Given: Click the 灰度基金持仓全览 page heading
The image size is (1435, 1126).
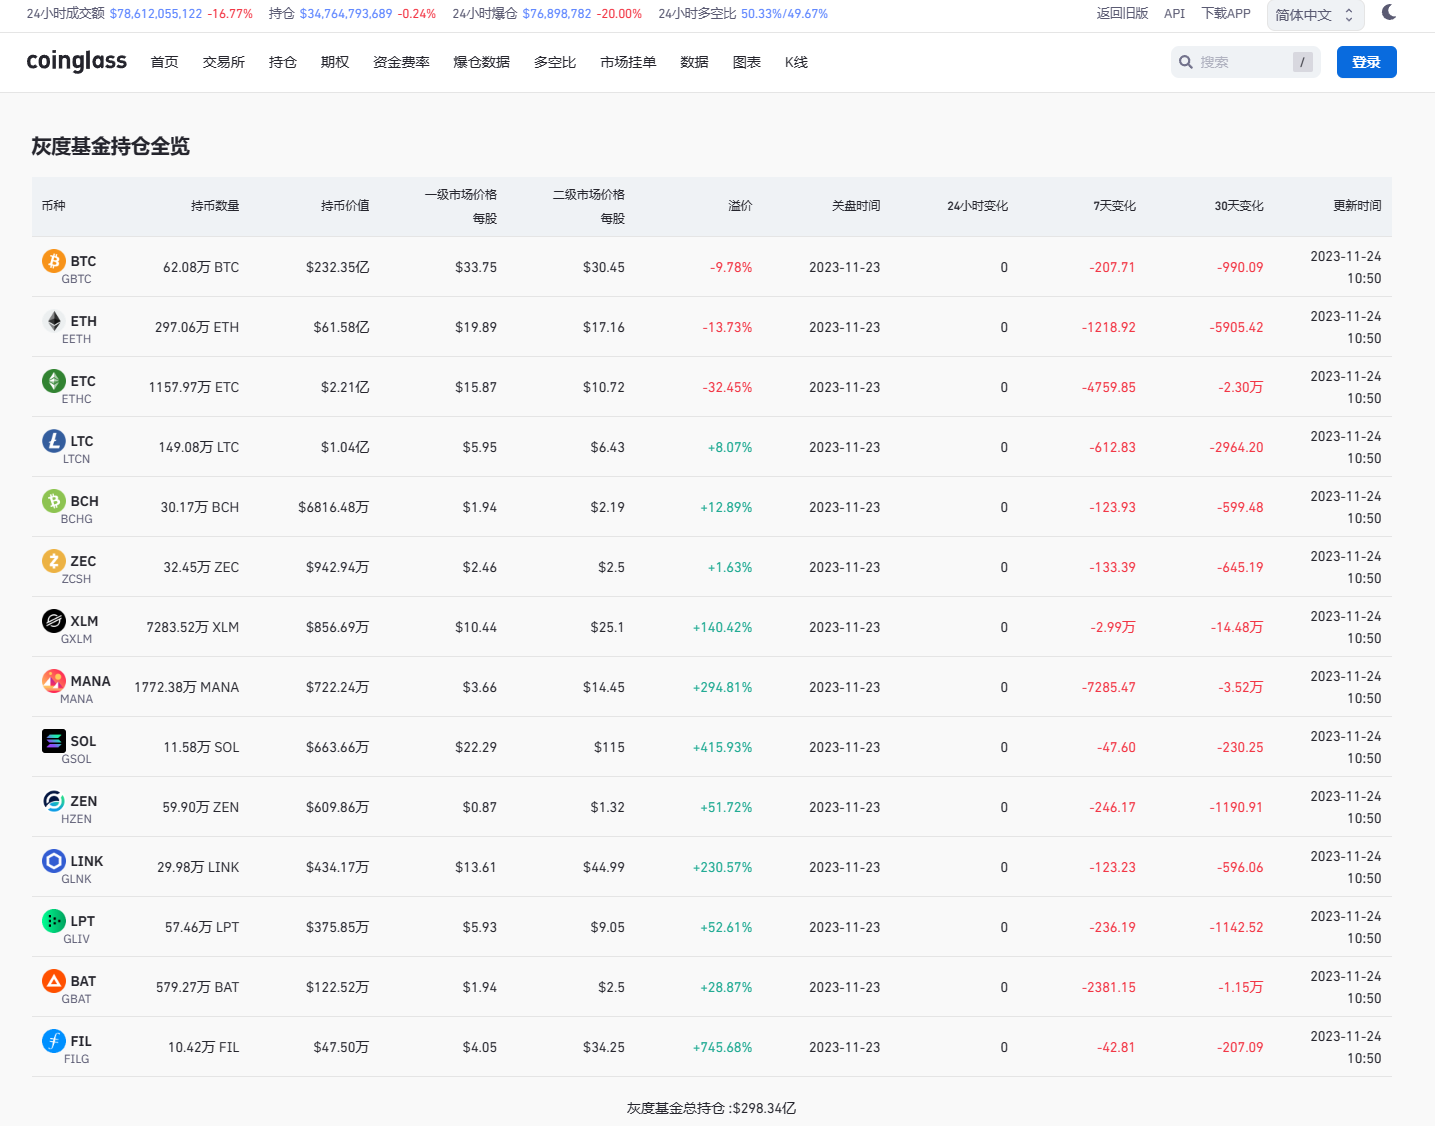Looking at the screenshot, I should coord(110,146).
